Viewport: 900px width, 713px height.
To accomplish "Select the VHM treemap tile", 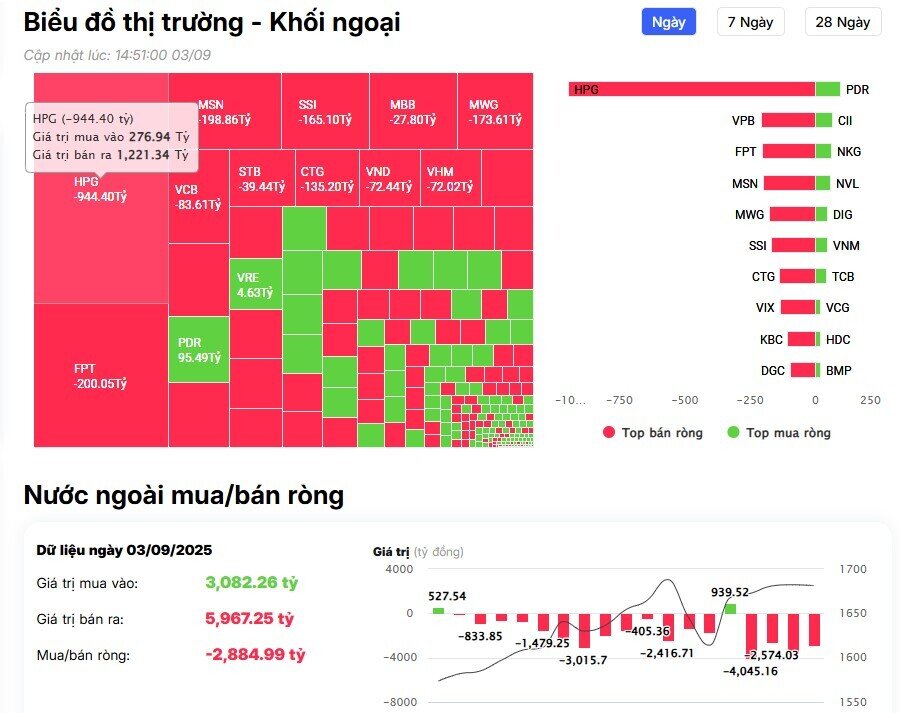I will (452, 180).
